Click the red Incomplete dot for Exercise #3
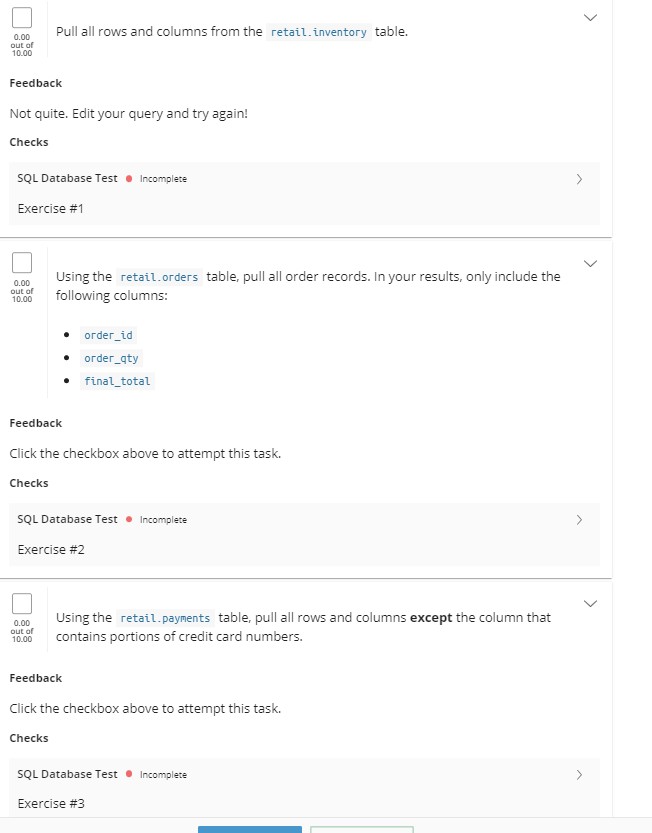 [130, 774]
